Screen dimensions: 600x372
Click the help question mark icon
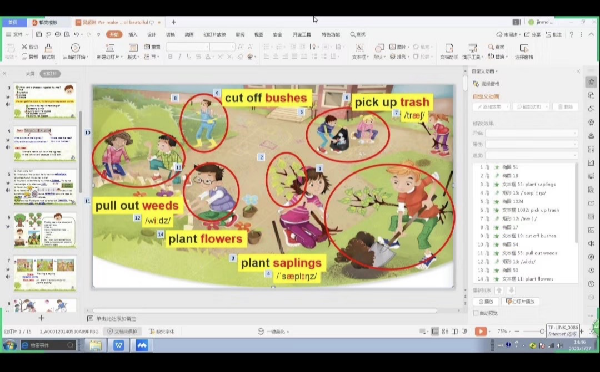click(x=571, y=34)
